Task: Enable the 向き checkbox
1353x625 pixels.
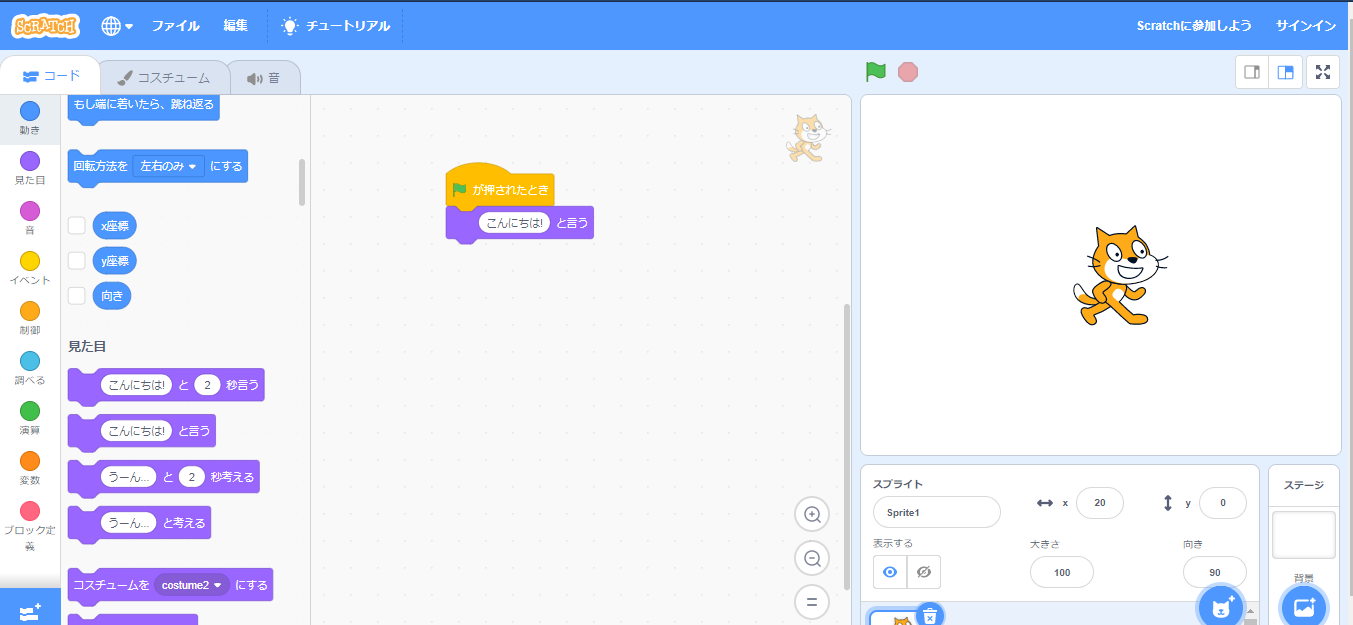Action: click(x=76, y=295)
